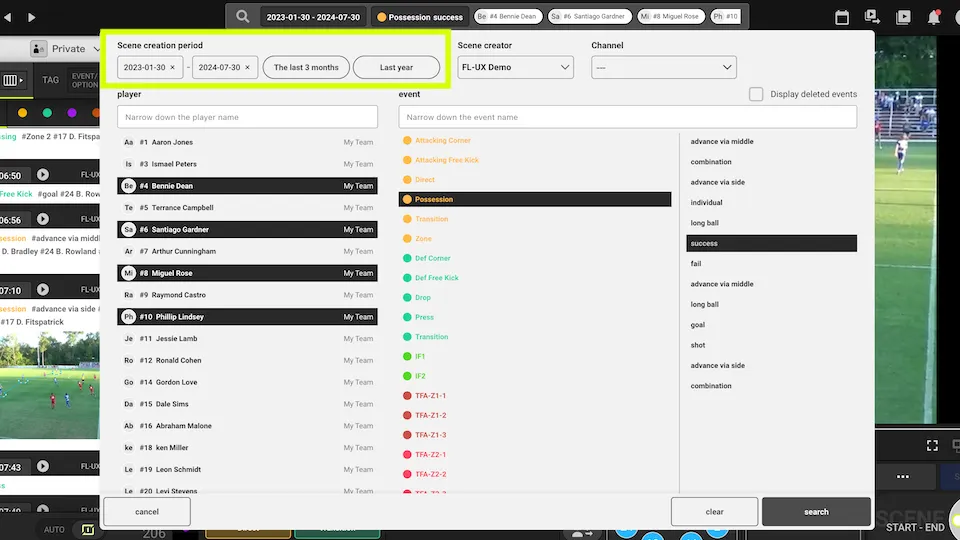
Task: Switch the list layout view icon
Action: 13,80
